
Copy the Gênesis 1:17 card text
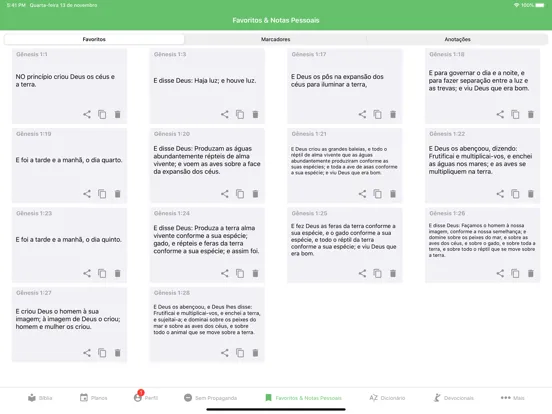377,114
